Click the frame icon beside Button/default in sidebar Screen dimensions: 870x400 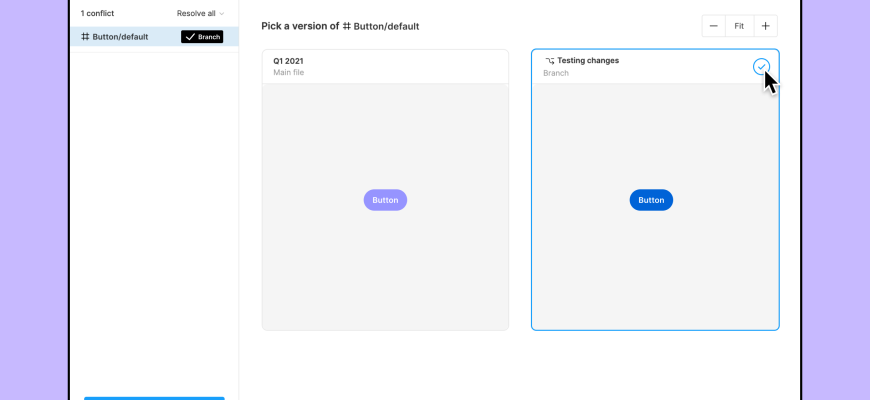(85, 37)
